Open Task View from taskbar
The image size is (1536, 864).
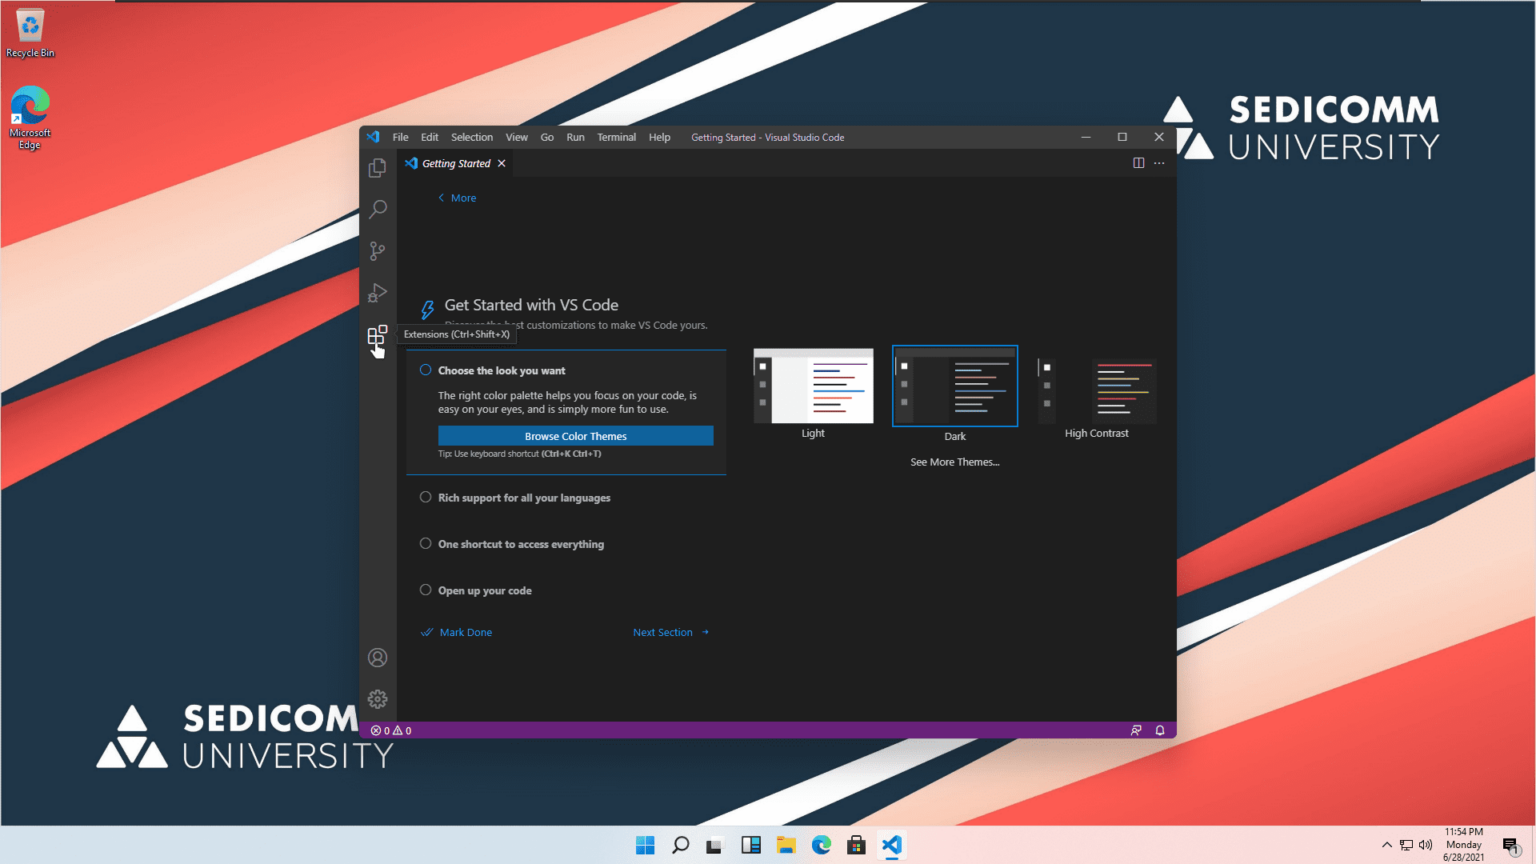[714, 845]
